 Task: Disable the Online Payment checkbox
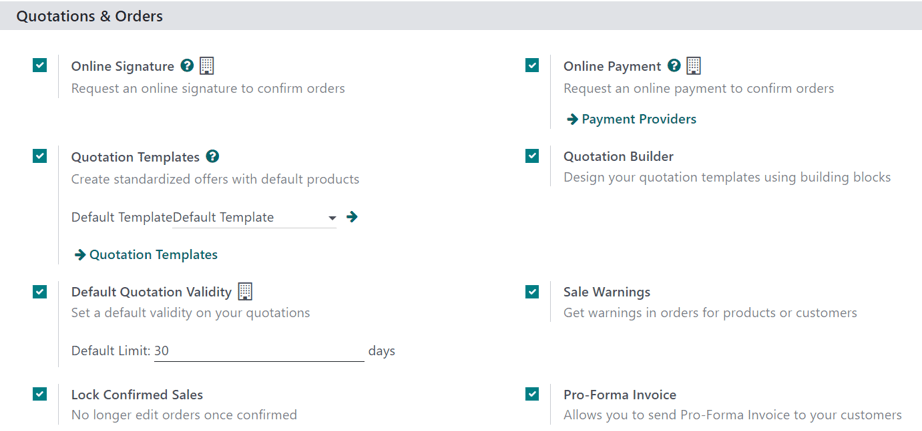click(x=532, y=66)
